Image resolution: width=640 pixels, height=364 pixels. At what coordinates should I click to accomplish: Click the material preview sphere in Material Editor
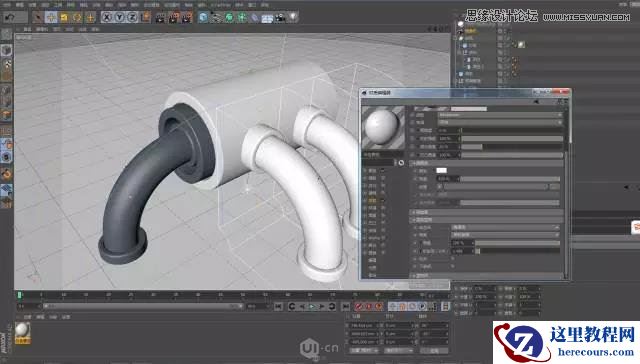(383, 128)
